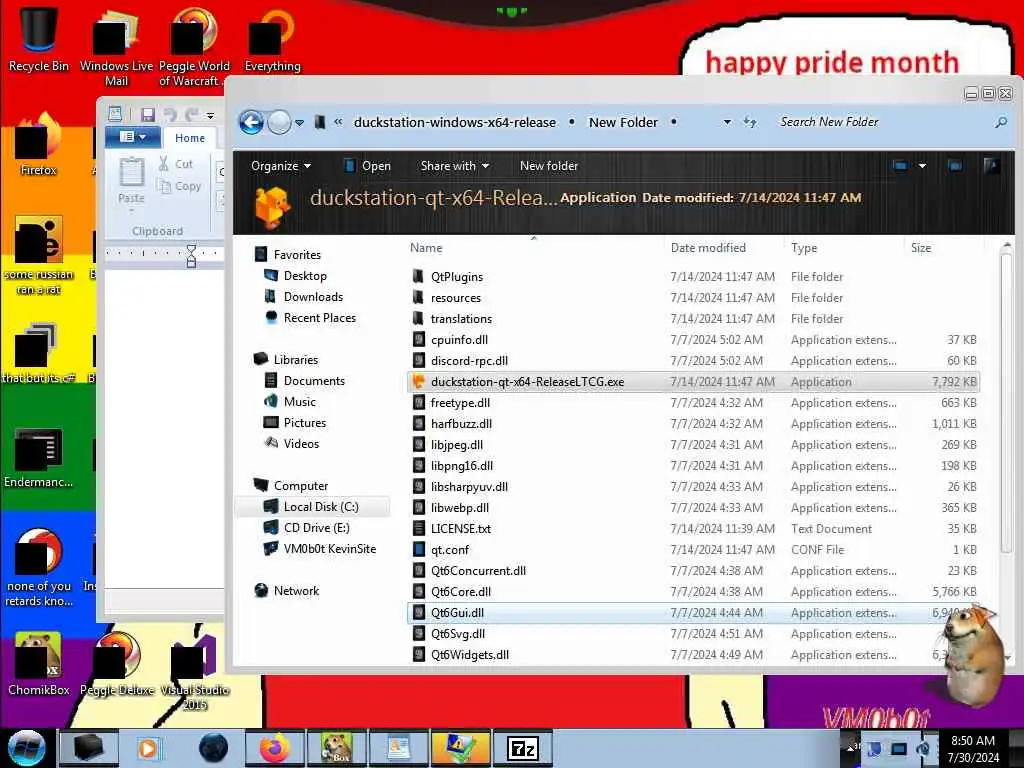
Task: Select Libraries in navigation pane
Action: click(x=296, y=359)
